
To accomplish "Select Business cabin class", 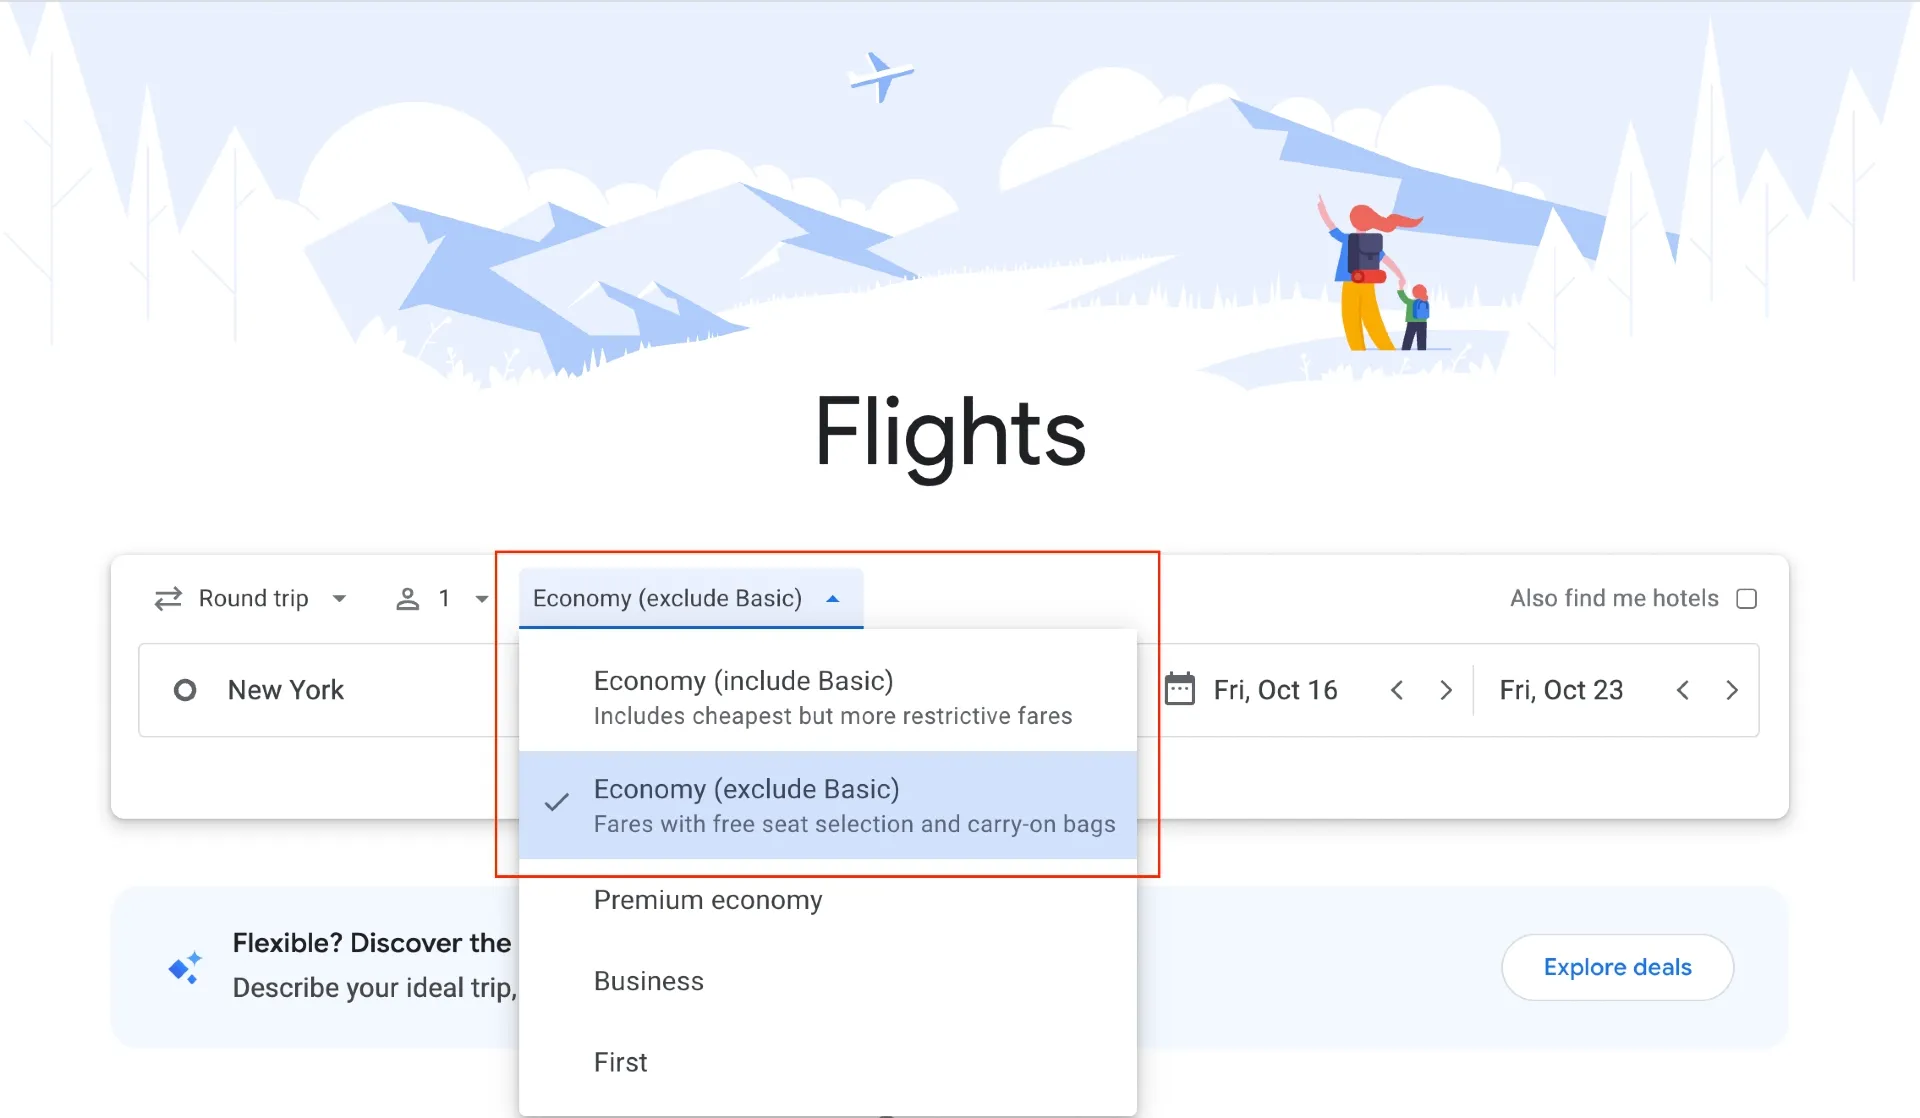I will 648,981.
